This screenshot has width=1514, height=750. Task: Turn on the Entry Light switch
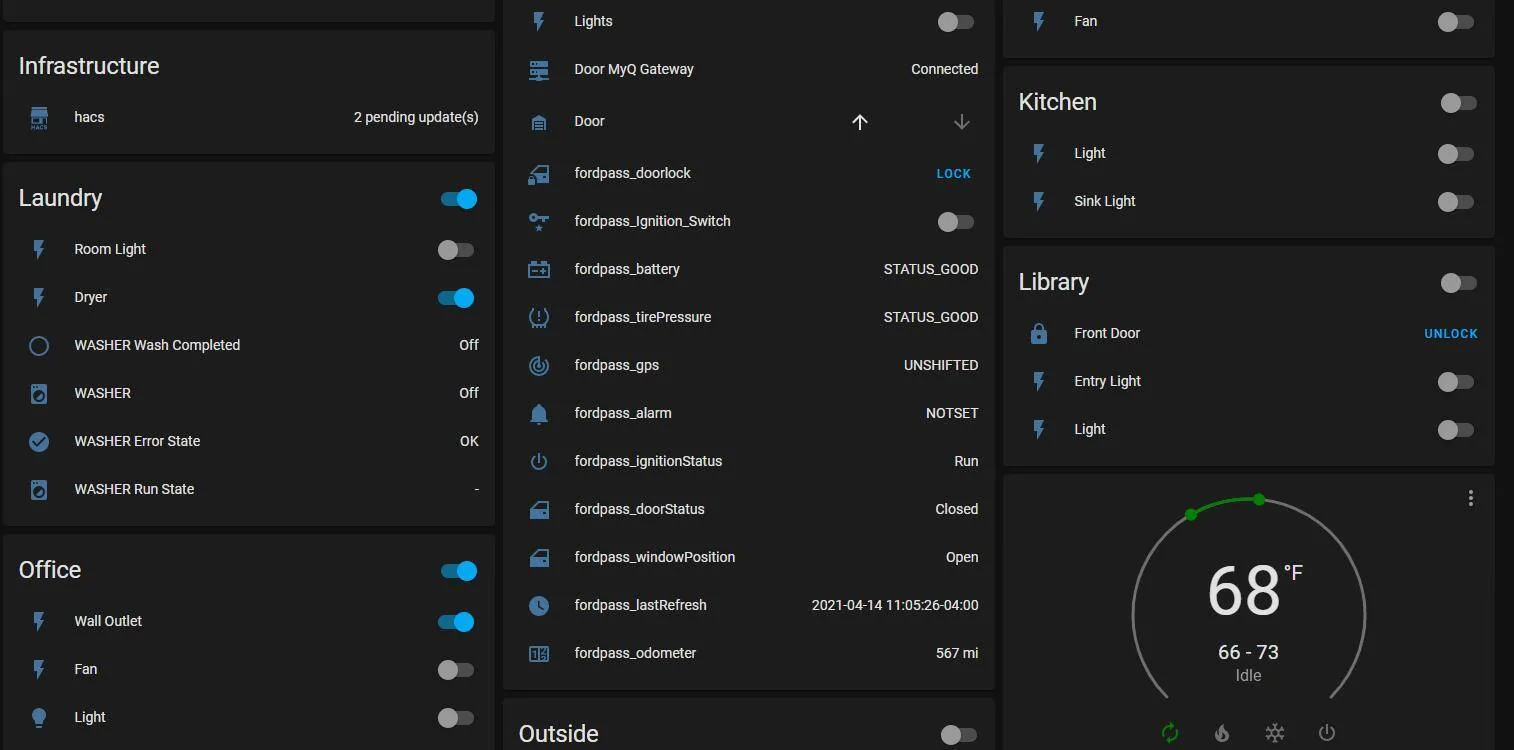point(1456,382)
